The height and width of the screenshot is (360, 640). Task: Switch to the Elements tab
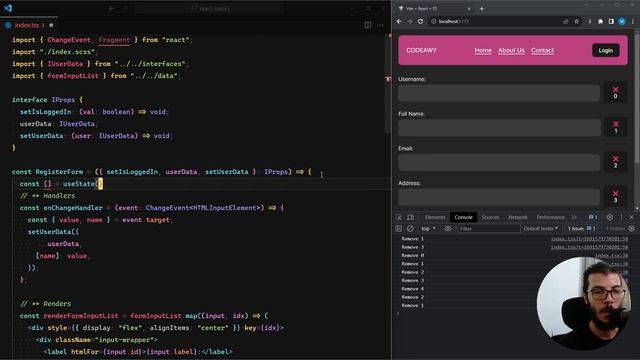click(435, 218)
